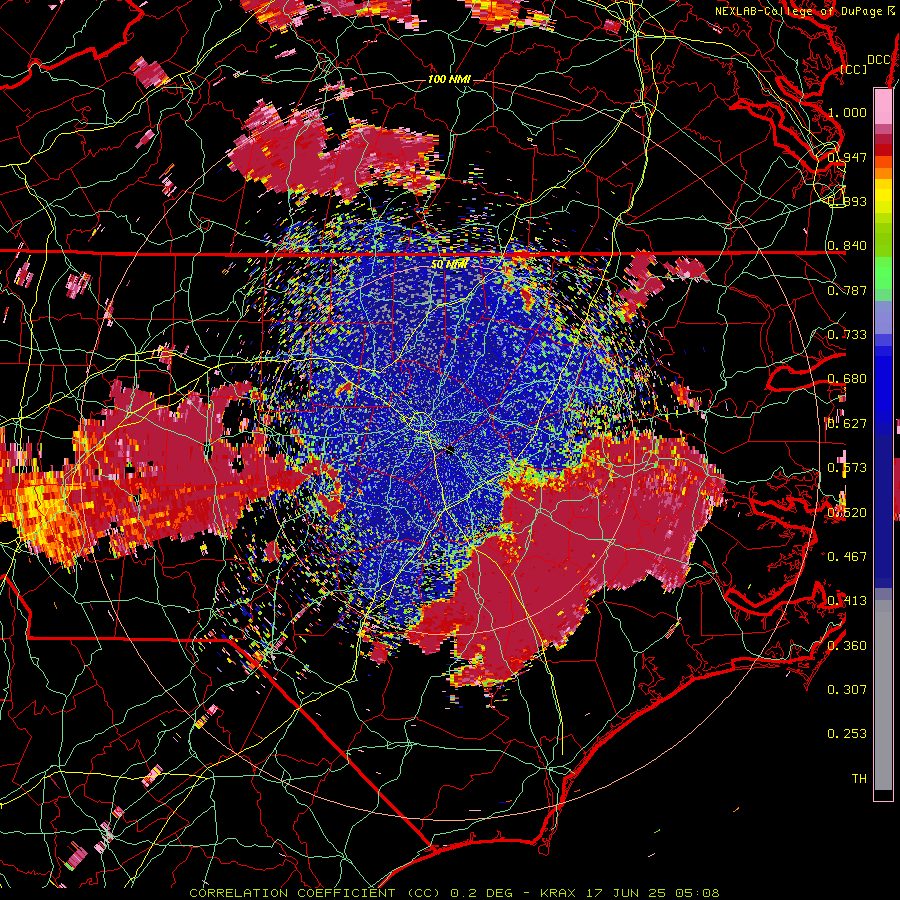Select the 0.733 legend value
900x900 pixels.
point(847,335)
